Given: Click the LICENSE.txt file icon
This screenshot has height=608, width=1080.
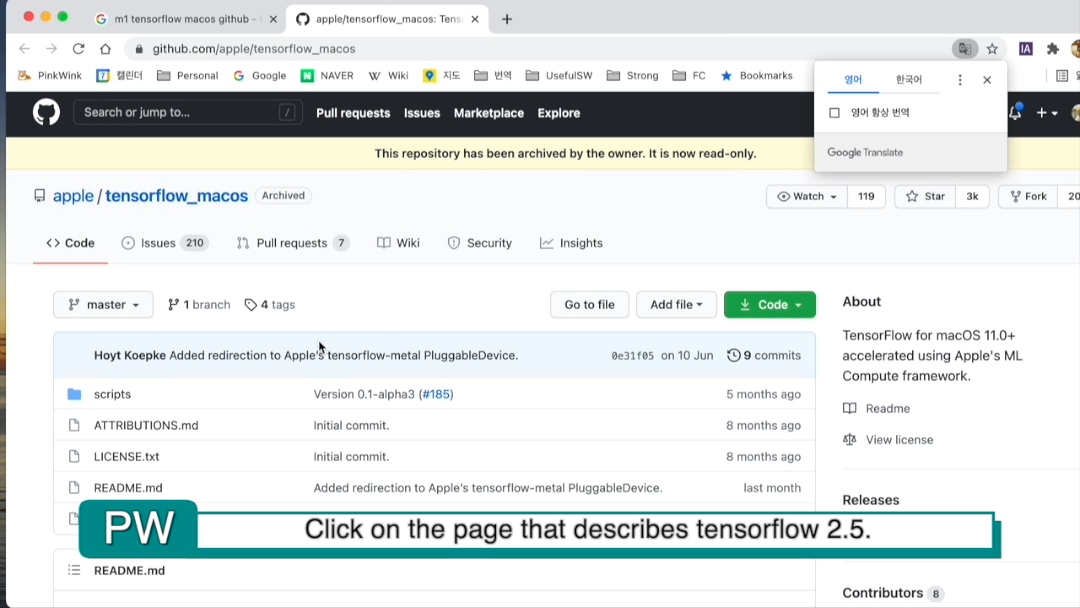Looking at the screenshot, I should (74, 457).
